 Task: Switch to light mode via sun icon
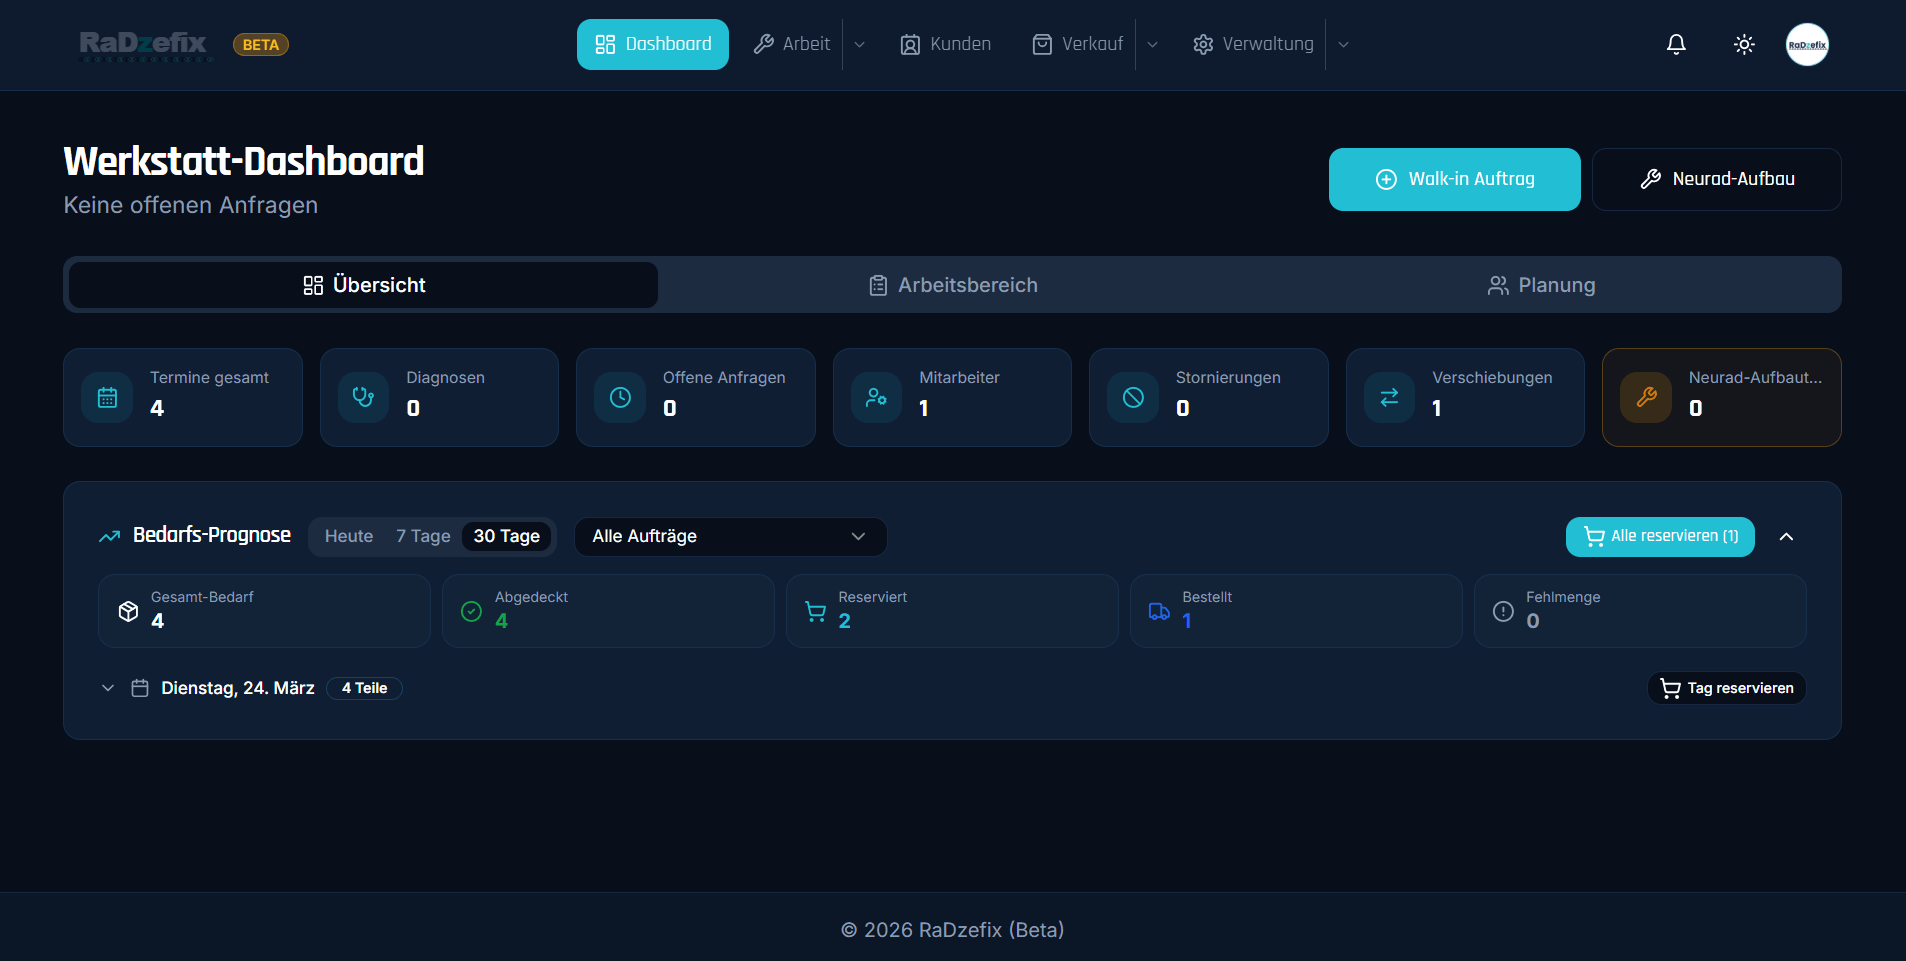tap(1744, 44)
